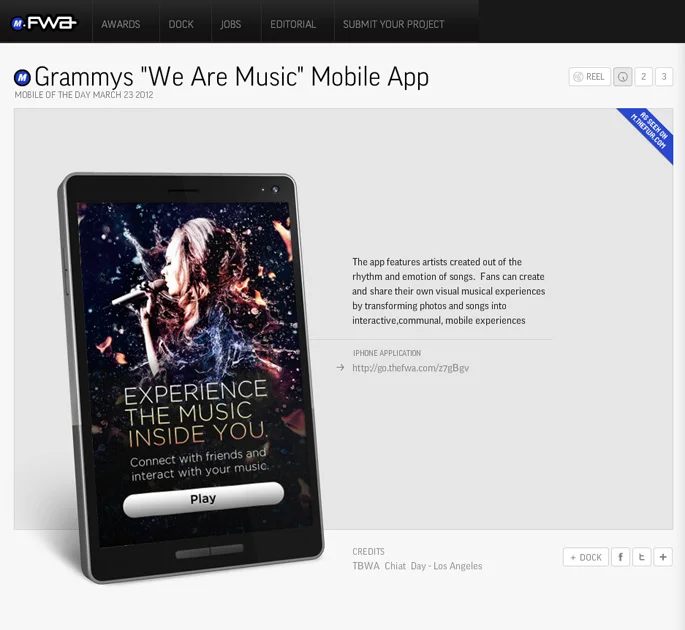Image resolution: width=685 pixels, height=630 pixels.
Task: Share project on Twitter
Action: click(641, 557)
